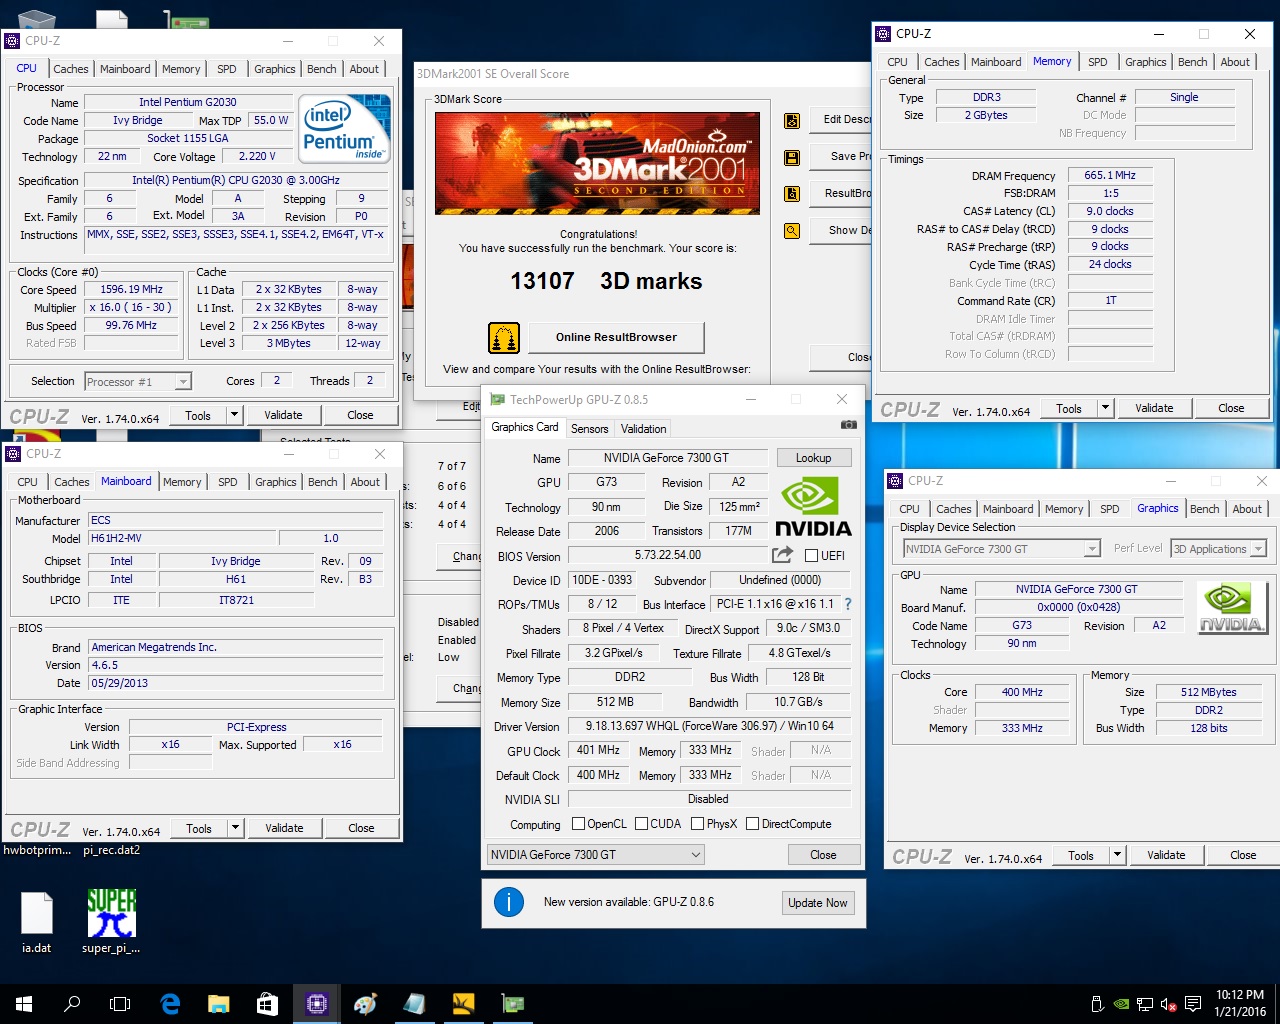Toggle the CUDA checkbox
This screenshot has width=1280, height=1024.
coord(641,824)
